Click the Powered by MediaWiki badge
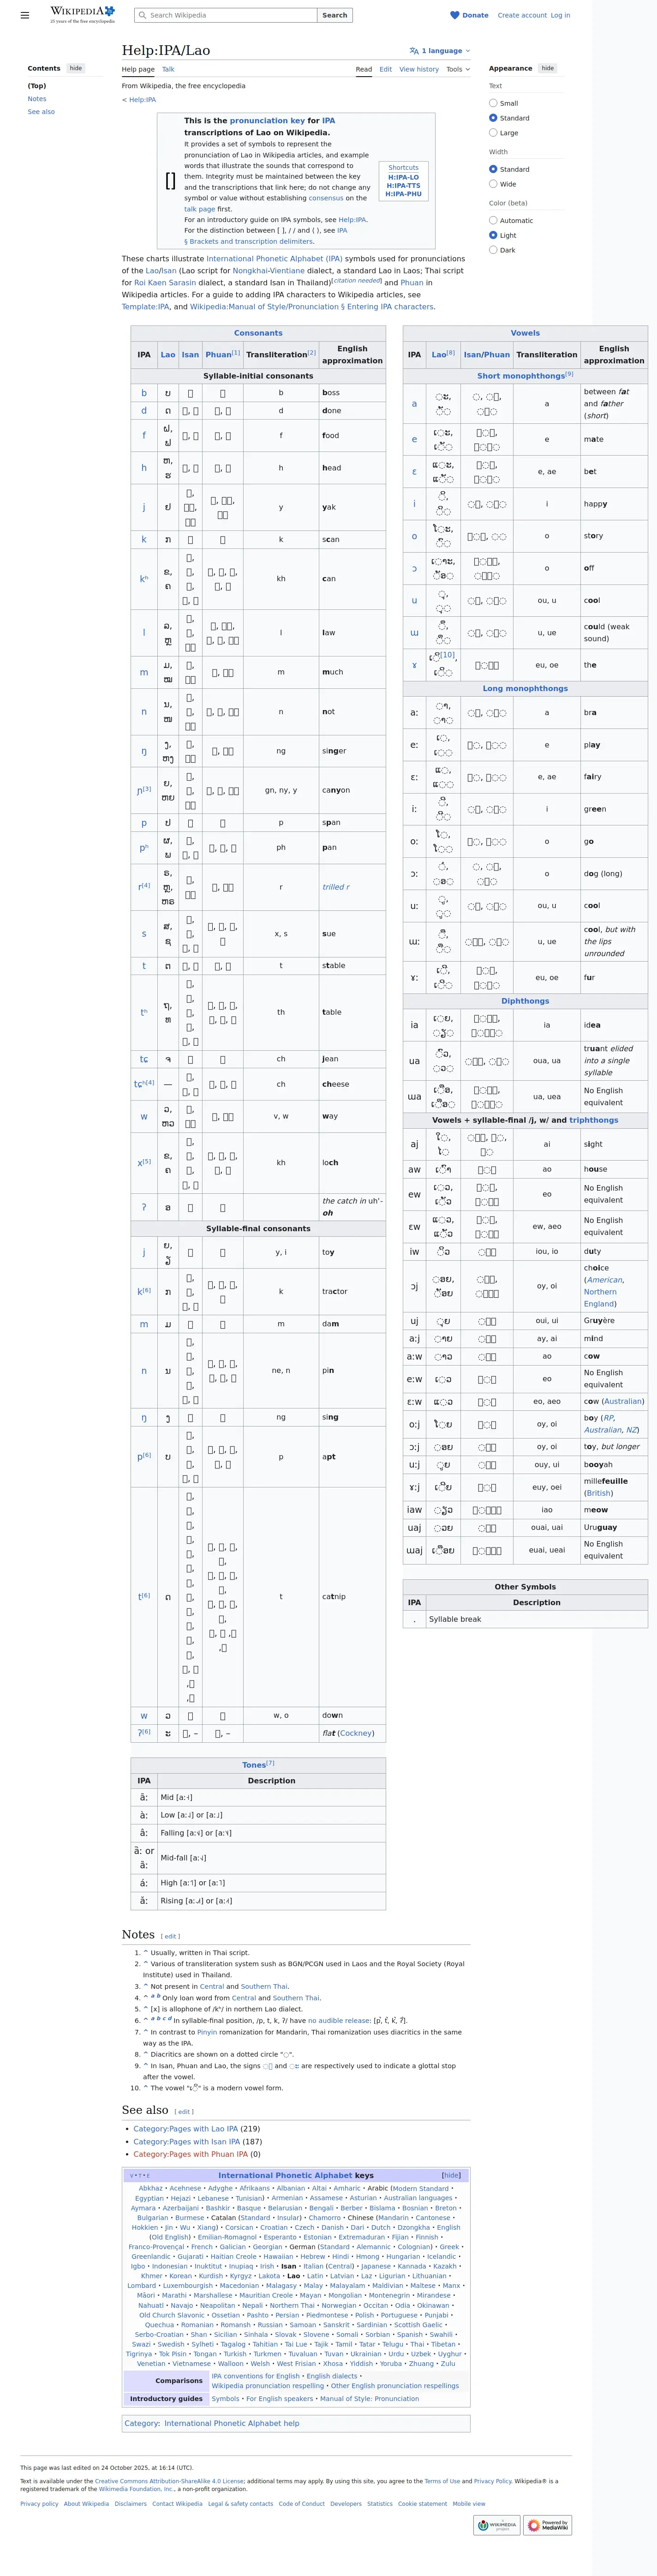The width and height of the screenshot is (657, 2576). coord(548,2525)
